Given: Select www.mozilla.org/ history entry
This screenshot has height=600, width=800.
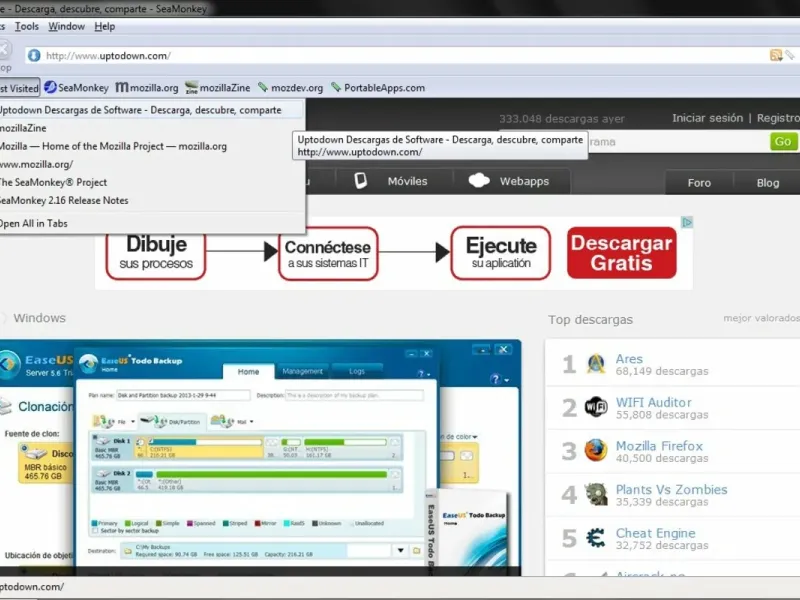Looking at the screenshot, I should tap(152, 164).
